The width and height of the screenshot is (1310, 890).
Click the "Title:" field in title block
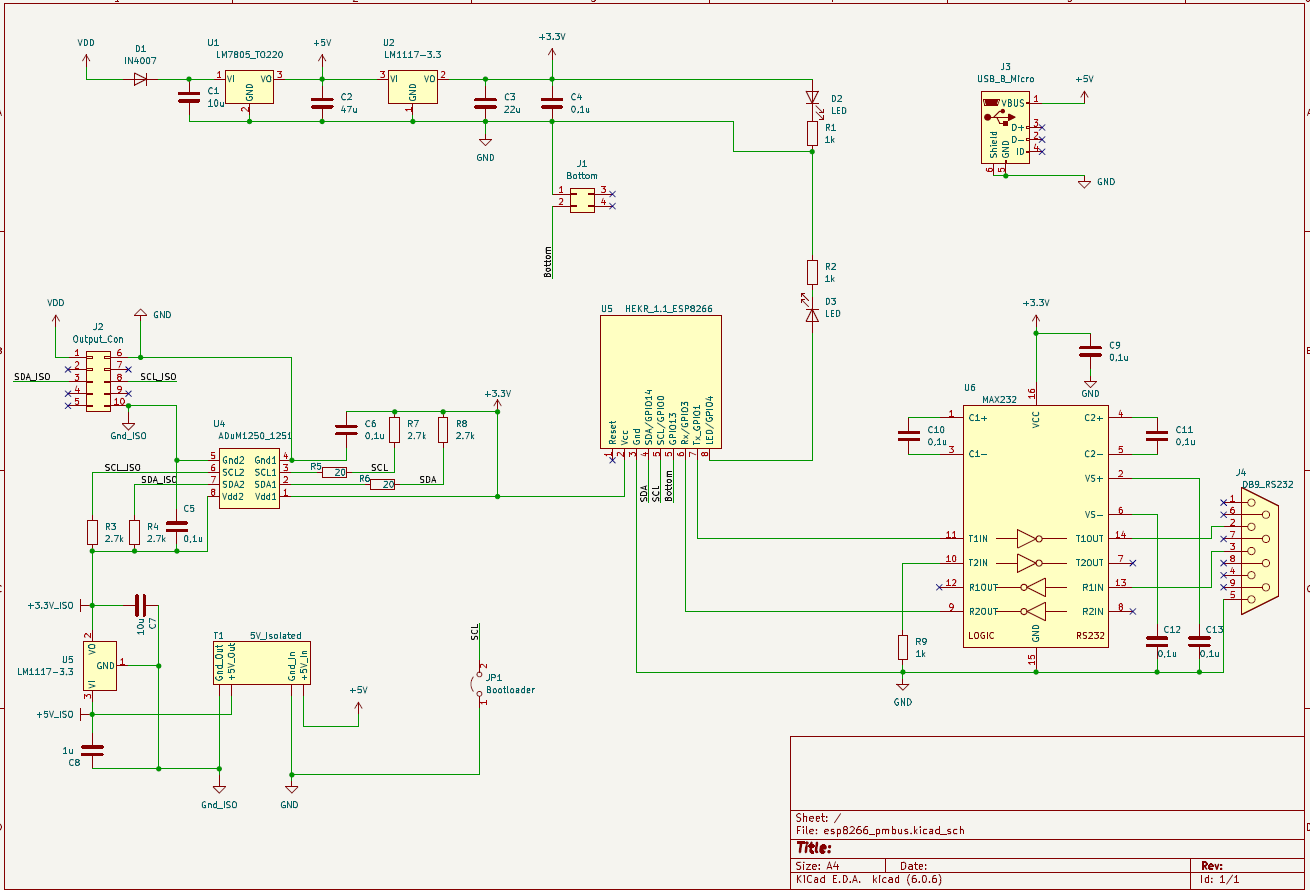(813, 848)
